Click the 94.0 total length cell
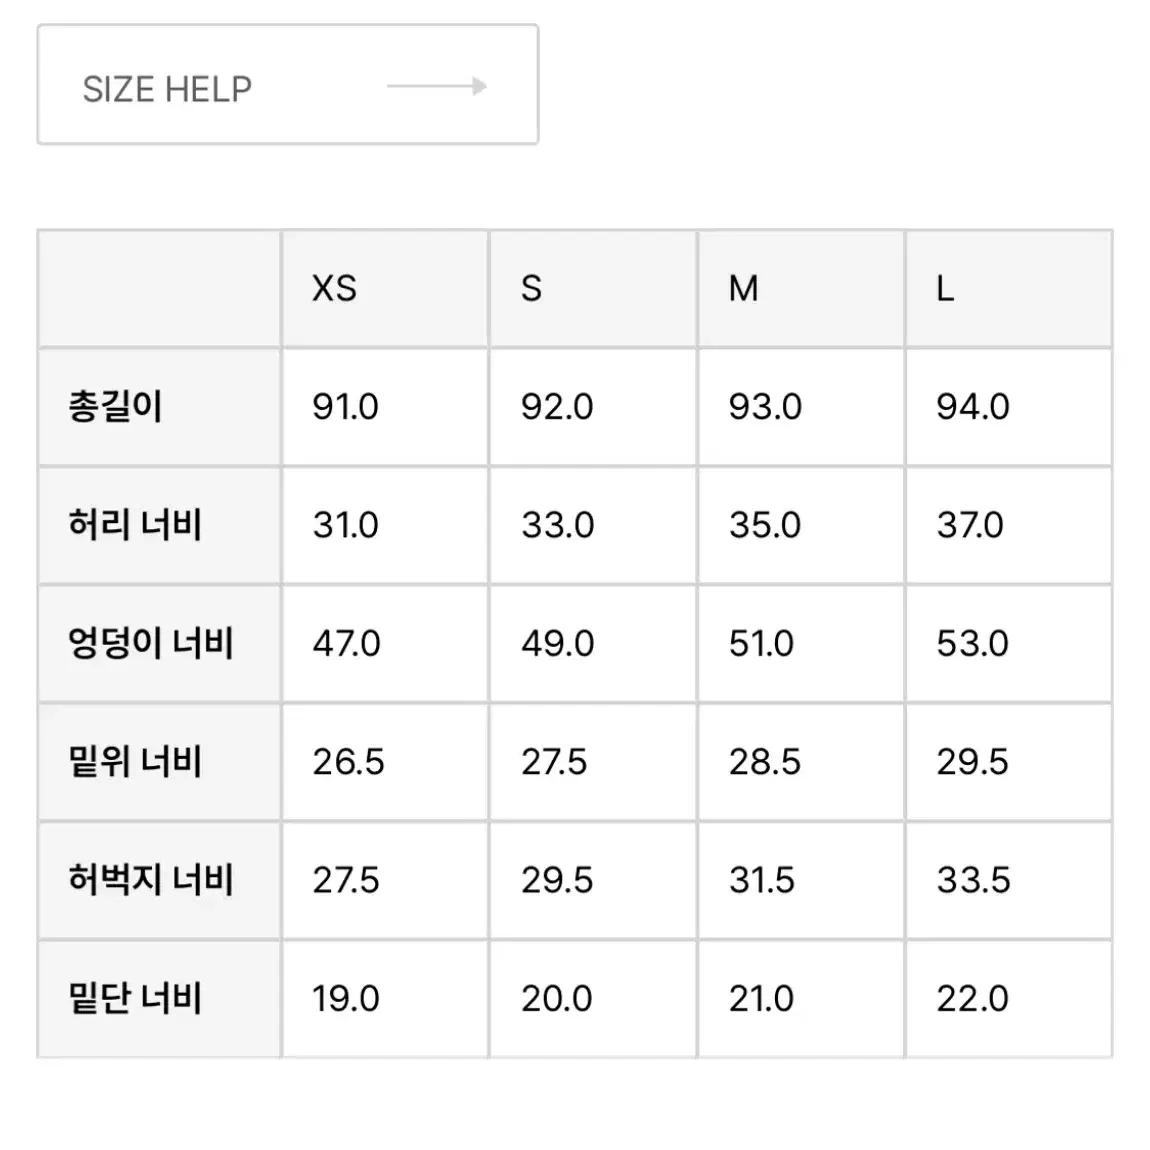 tap(1008, 407)
